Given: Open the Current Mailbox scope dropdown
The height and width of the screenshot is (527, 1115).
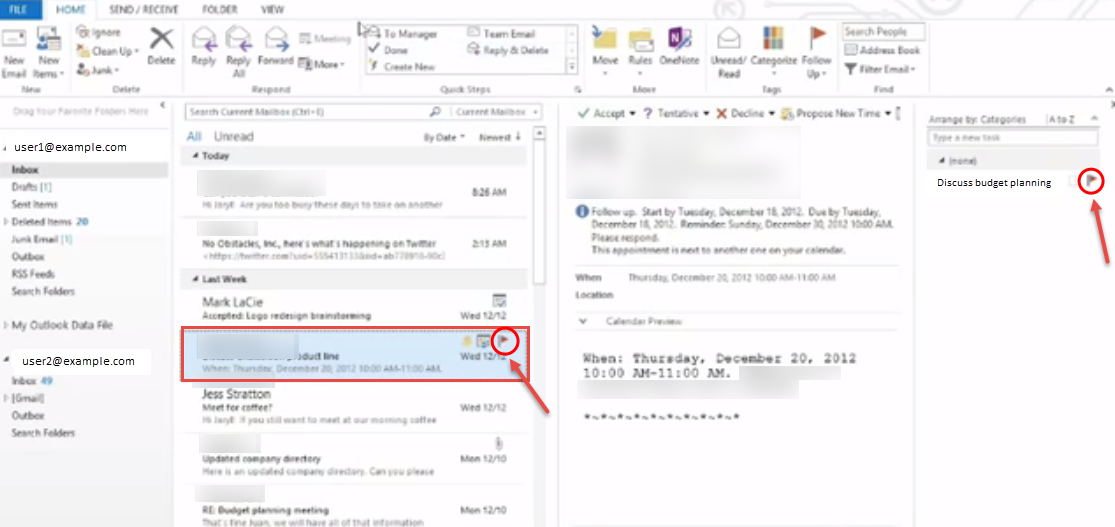Looking at the screenshot, I should click(x=496, y=112).
